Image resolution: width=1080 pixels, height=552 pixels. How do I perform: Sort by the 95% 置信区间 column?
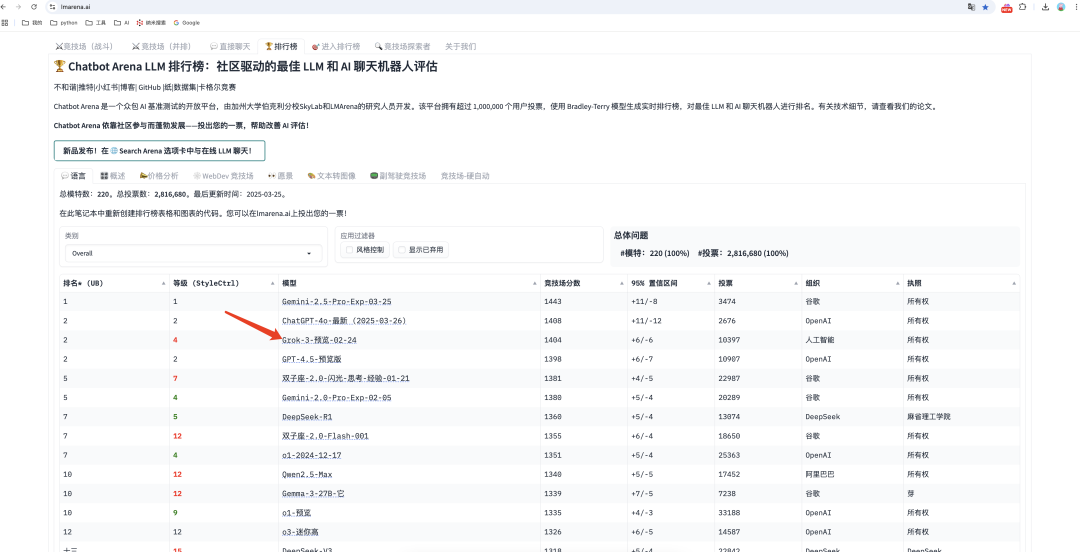(x=670, y=283)
